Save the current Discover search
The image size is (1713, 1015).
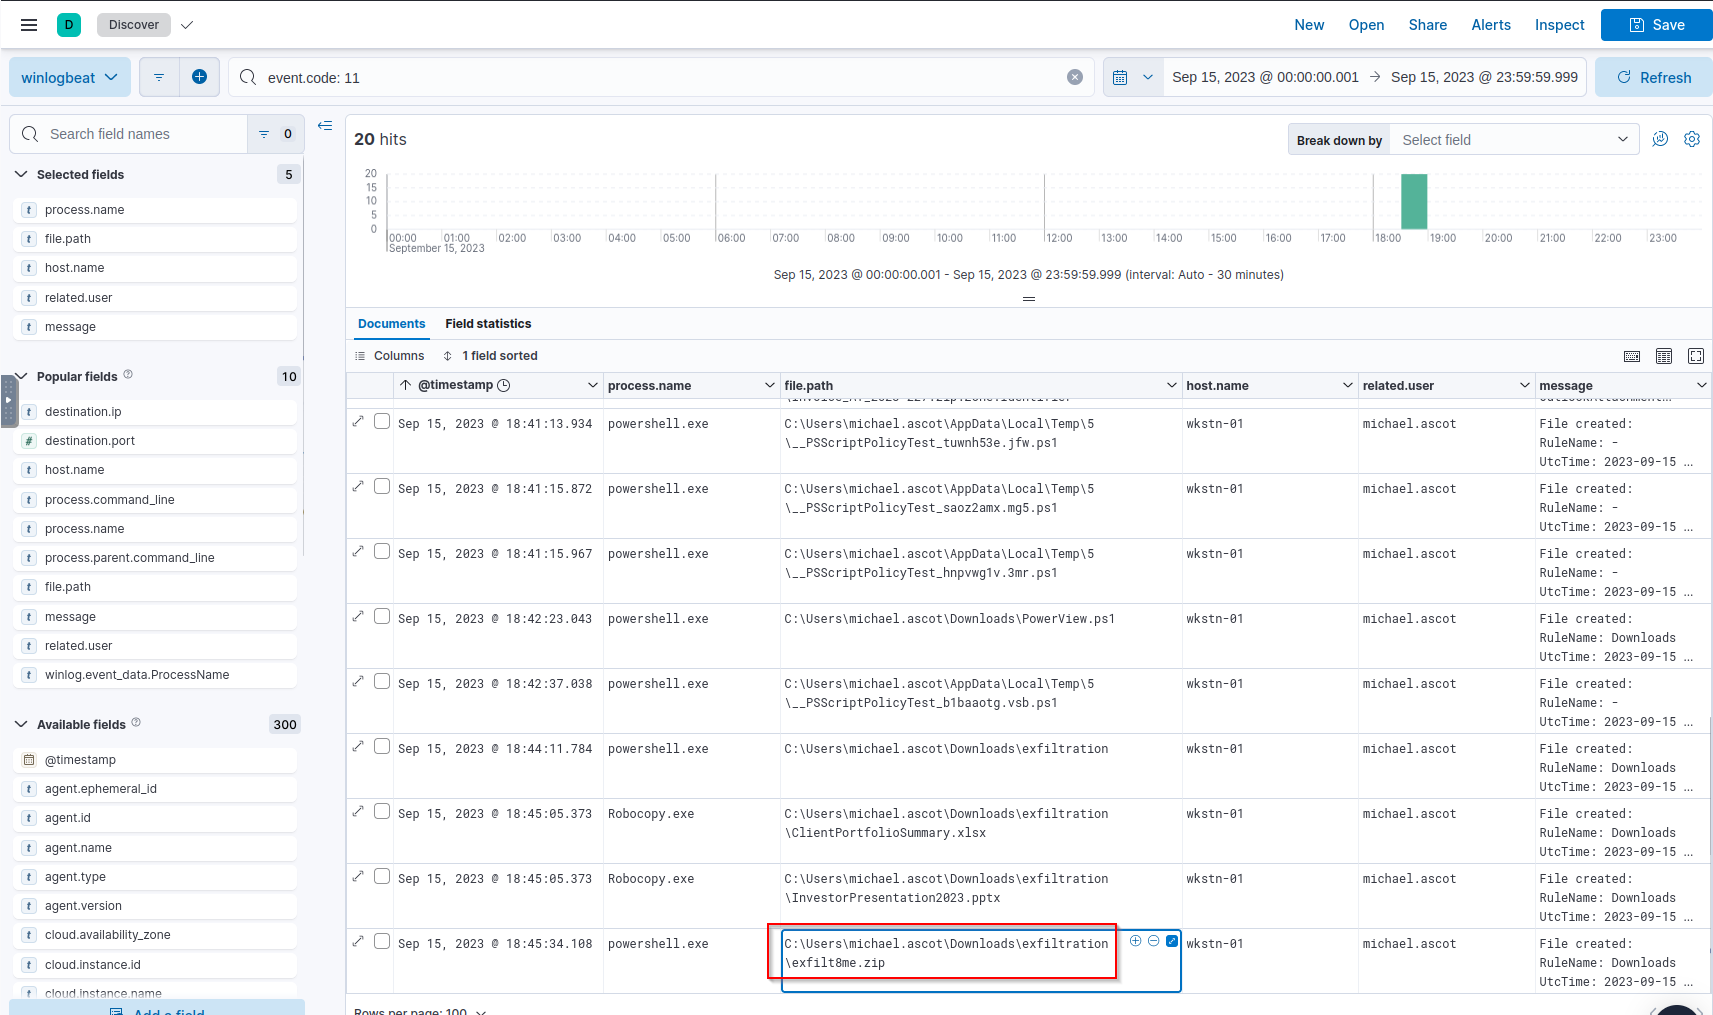pyautogui.click(x=1656, y=25)
